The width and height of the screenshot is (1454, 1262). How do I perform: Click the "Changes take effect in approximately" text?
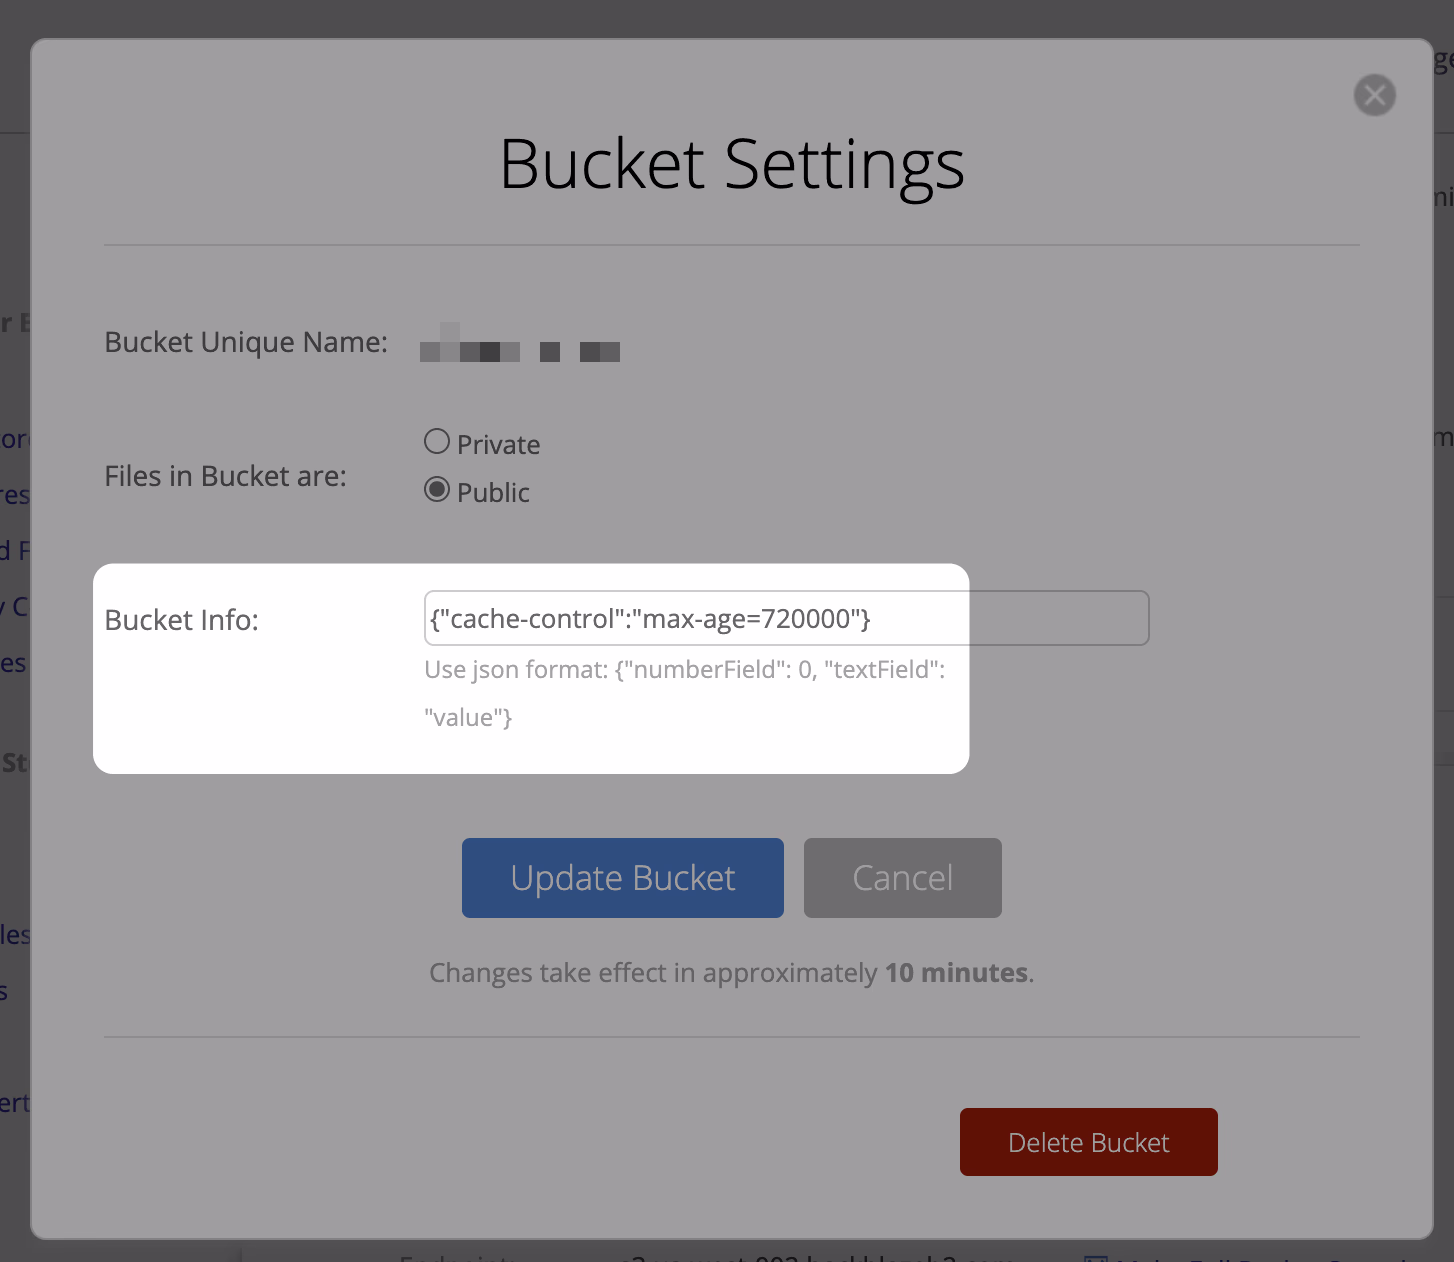click(653, 973)
